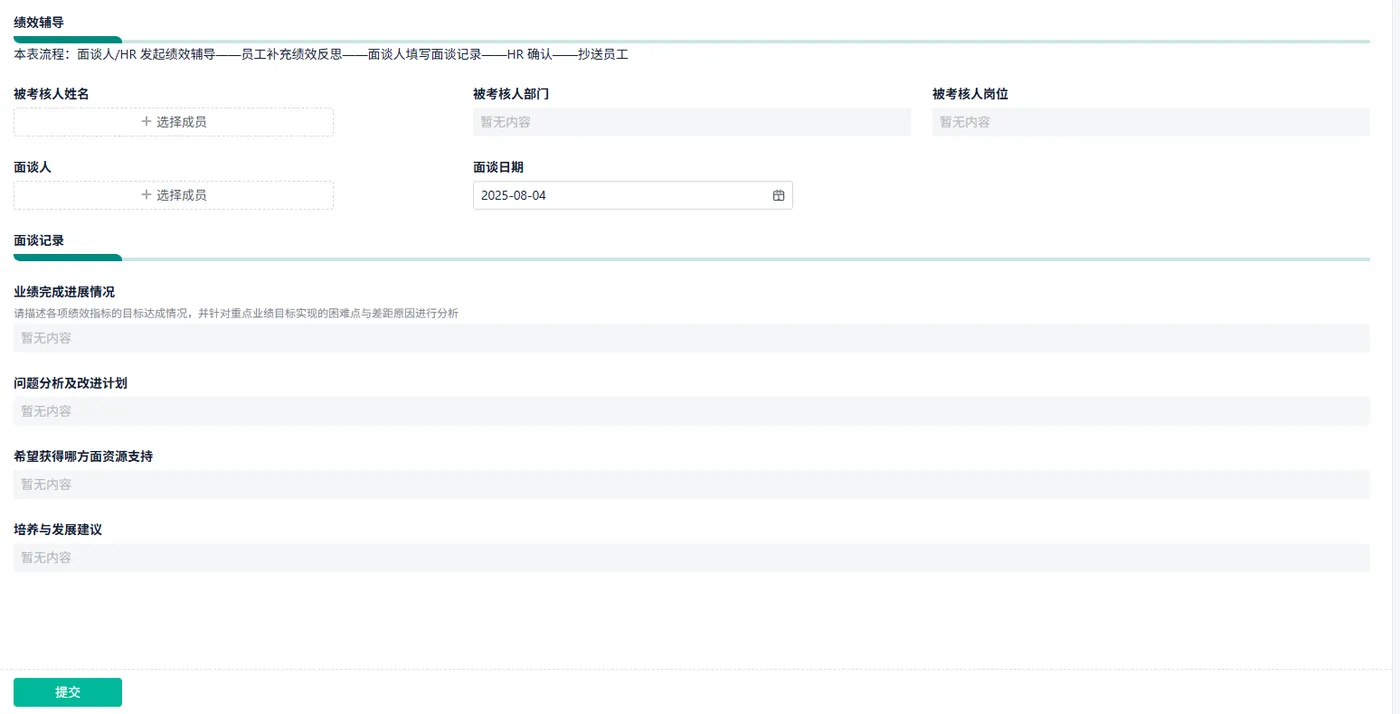Image resolution: width=1400 pixels, height=714 pixels.
Task: Click the 培养与发展建议 label
Action: (x=58, y=529)
